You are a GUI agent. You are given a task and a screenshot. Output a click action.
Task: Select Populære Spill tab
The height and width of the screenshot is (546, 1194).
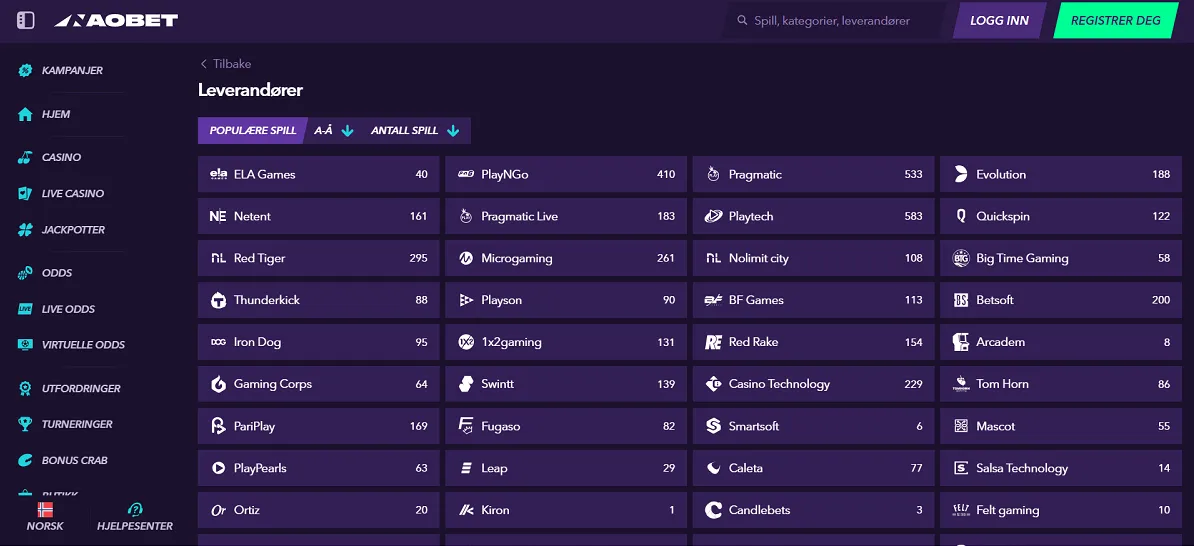pyautogui.click(x=253, y=130)
